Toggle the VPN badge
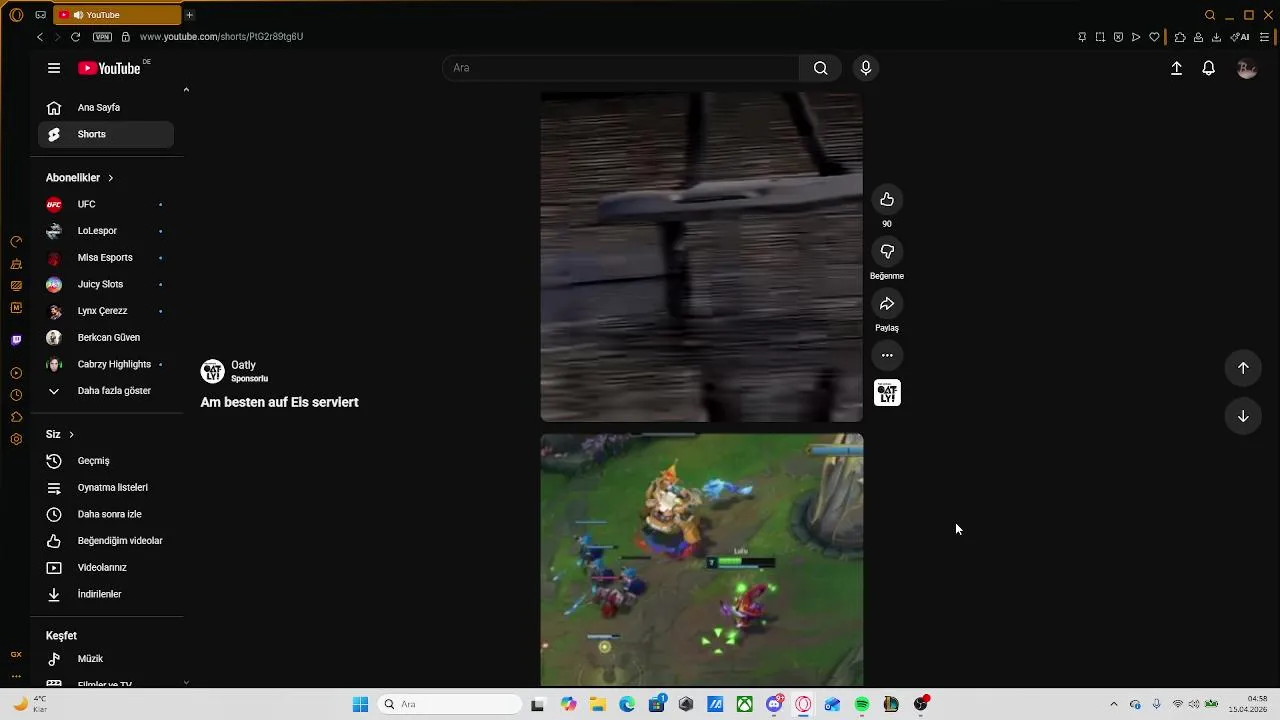The width and height of the screenshot is (1280, 720). click(102, 37)
